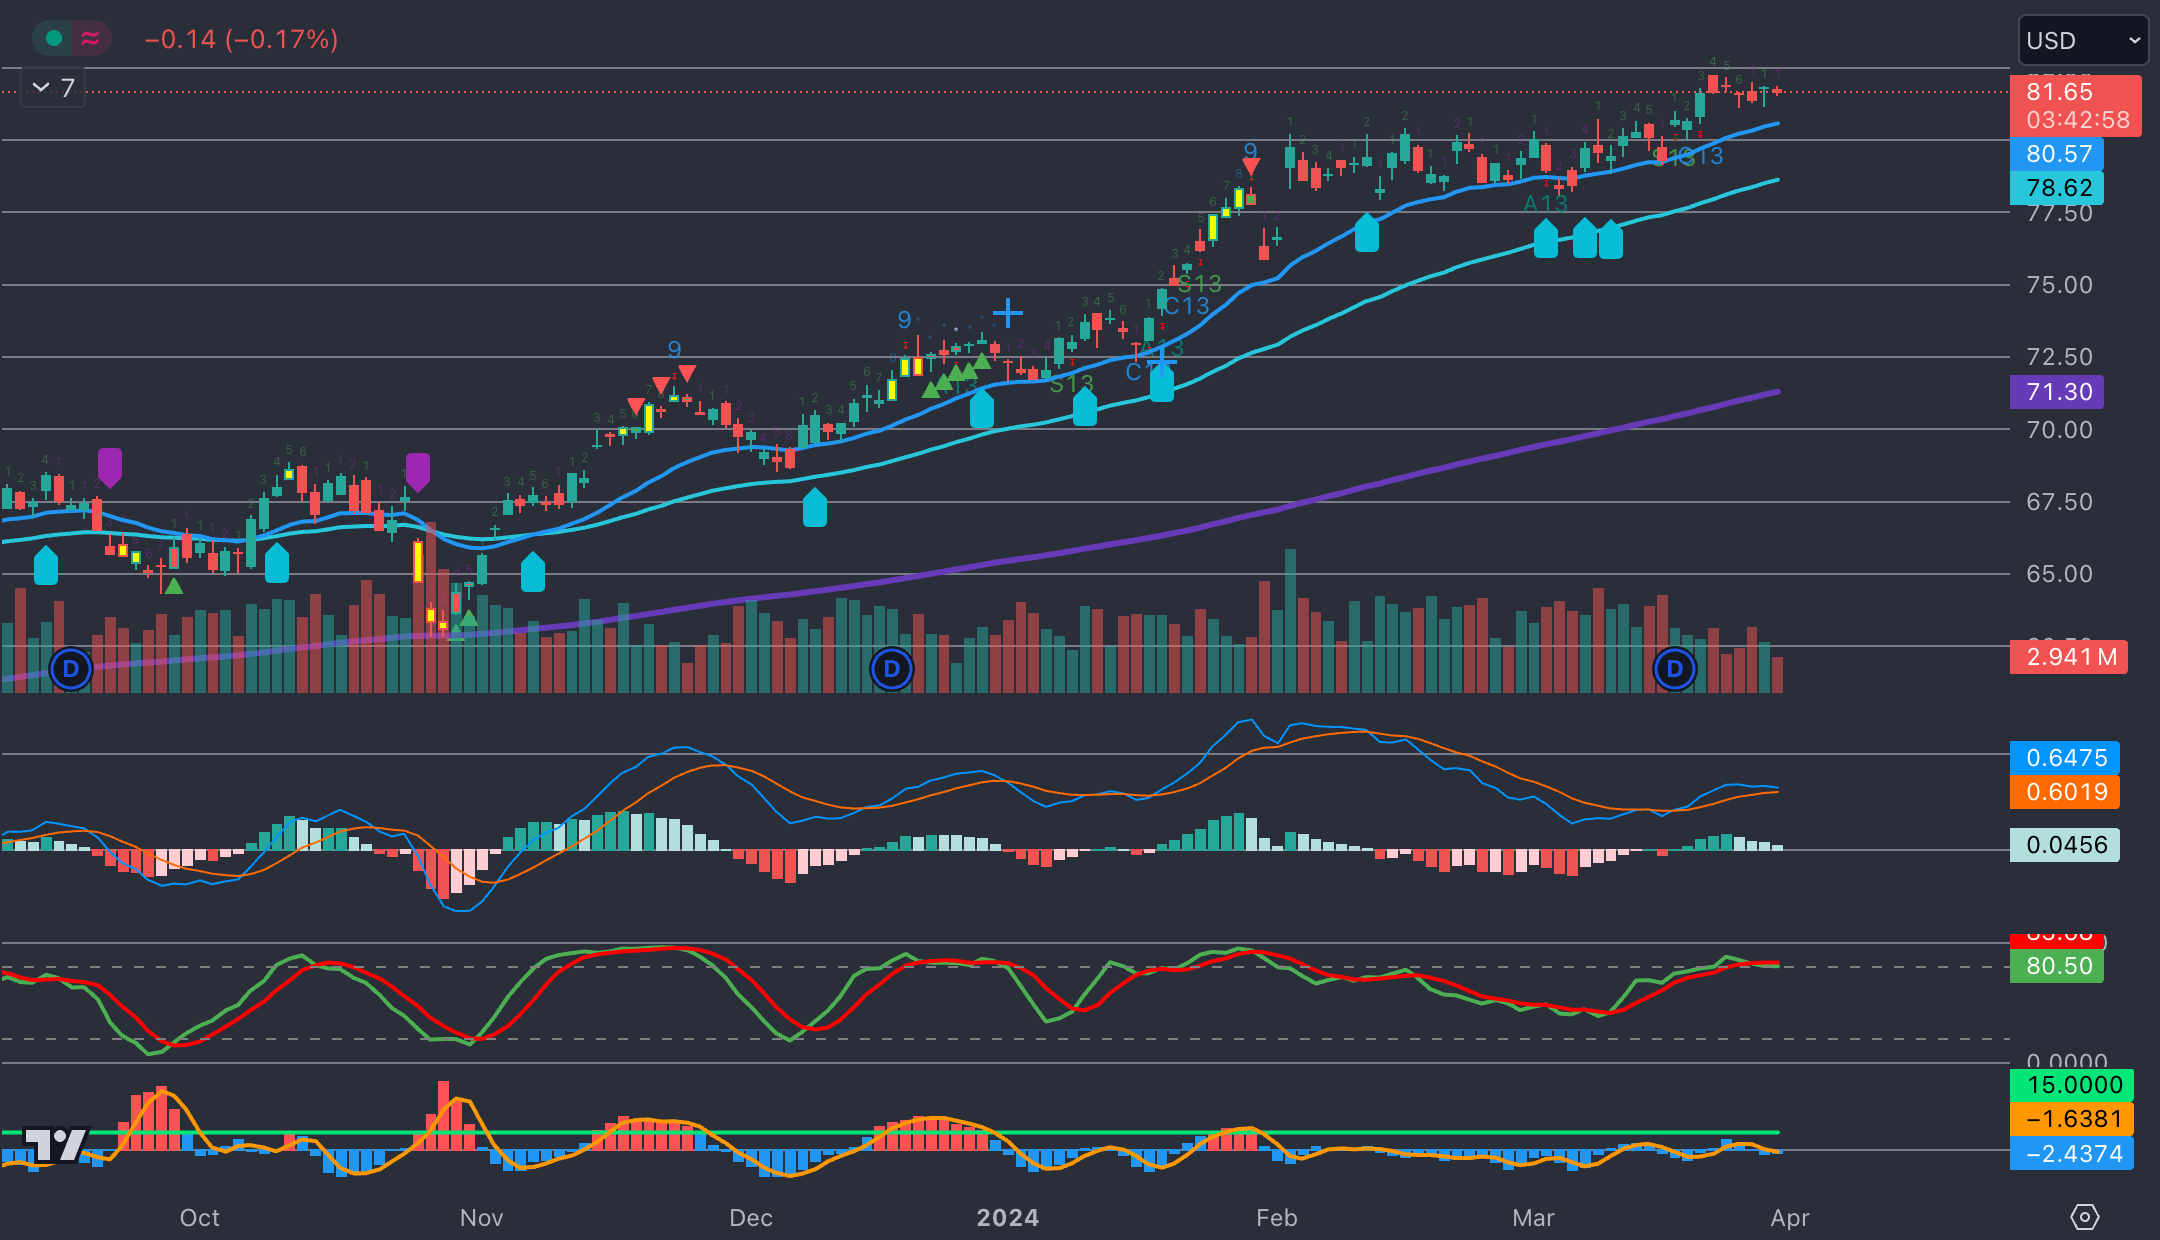Screen dimensions: 2160x1240
Task: Click the Mar label on time axis
Action: (1534, 1218)
